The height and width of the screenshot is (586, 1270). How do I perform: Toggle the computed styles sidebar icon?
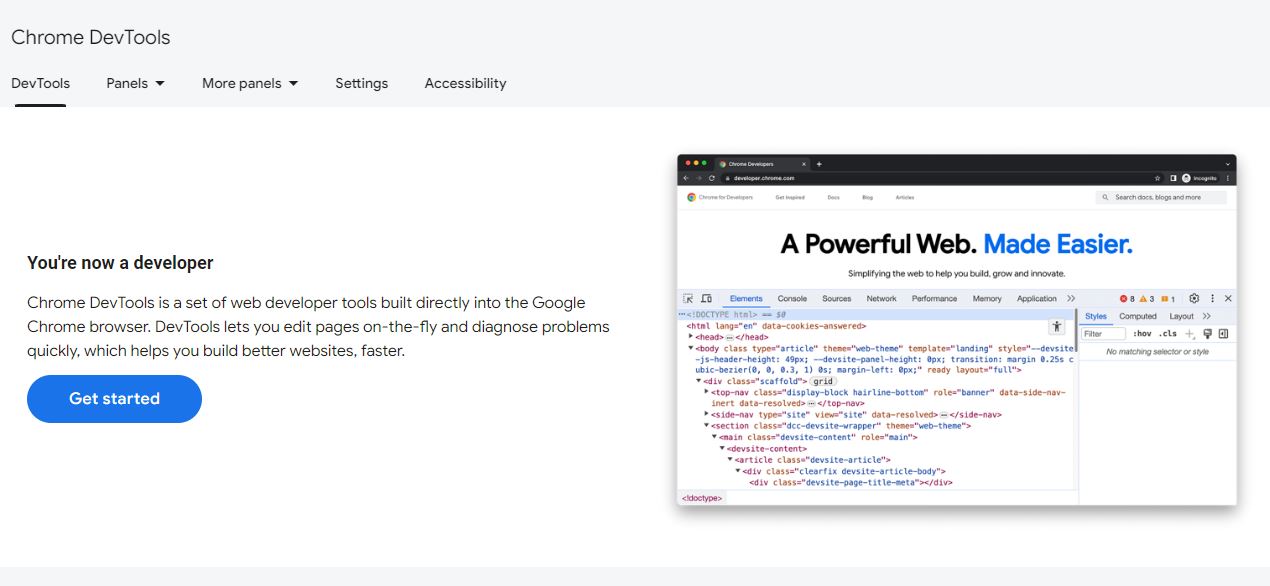(1223, 334)
